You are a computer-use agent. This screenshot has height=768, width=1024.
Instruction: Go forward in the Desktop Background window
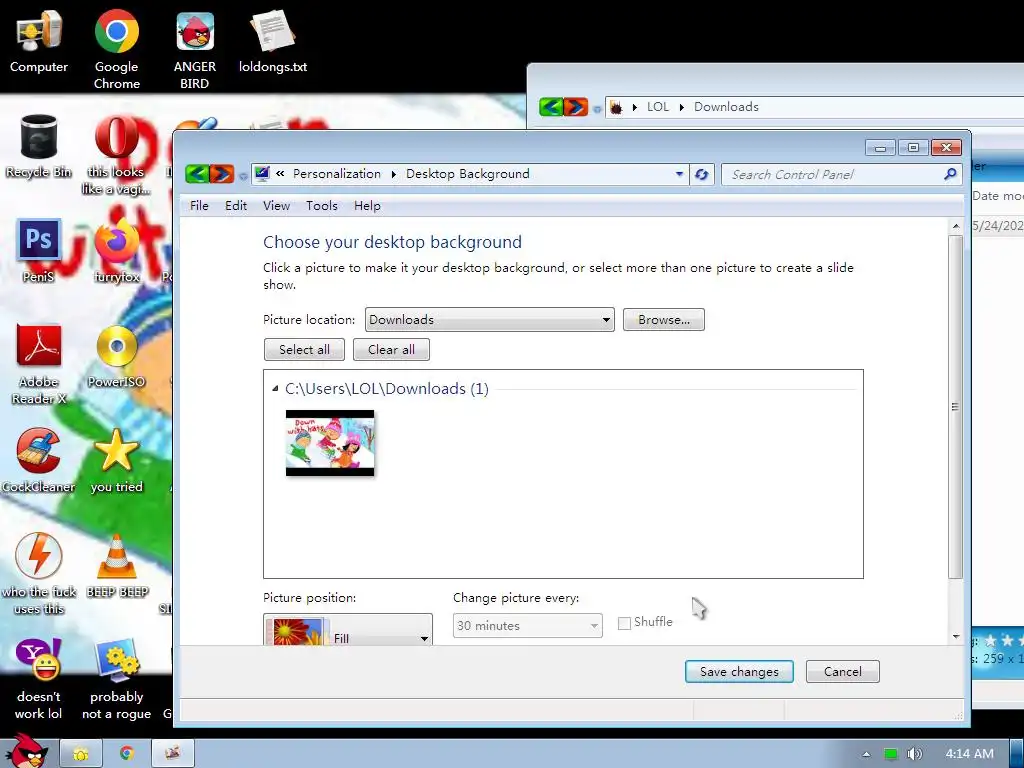[x=221, y=174]
